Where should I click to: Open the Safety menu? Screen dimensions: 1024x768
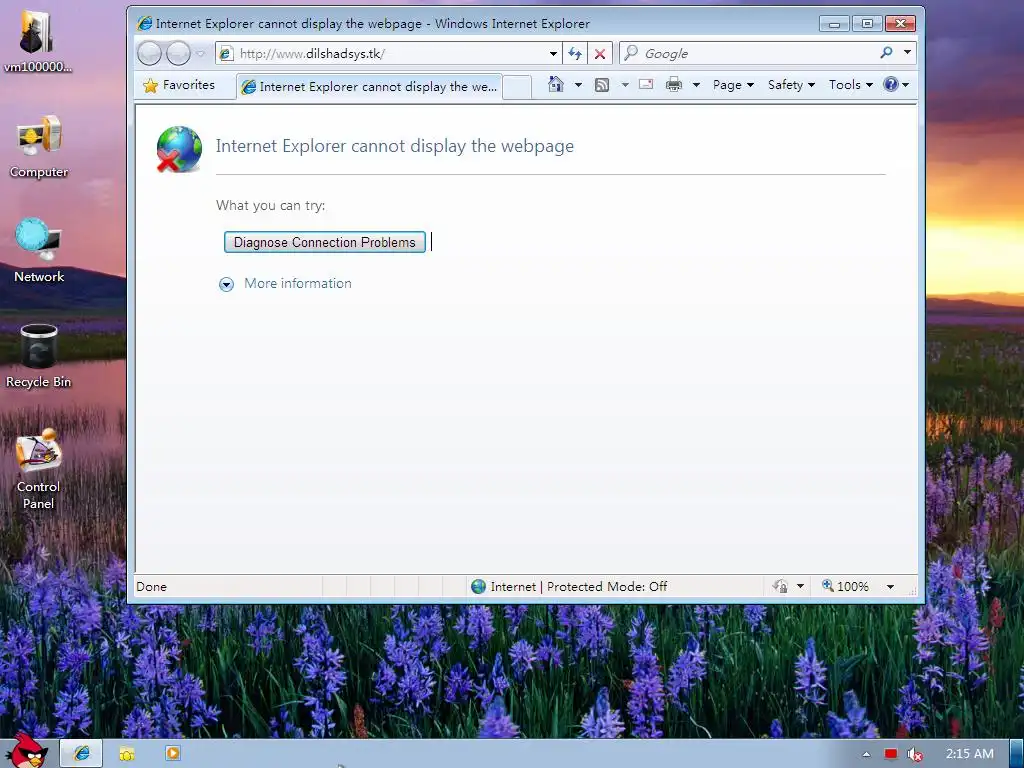791,85
